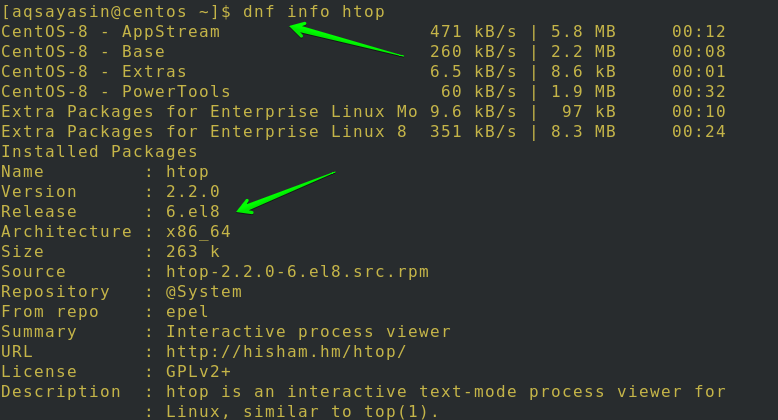Click the 'Description' field label
Screen dimensions: 778x420
pyautogui.click(x=61, y=392)
